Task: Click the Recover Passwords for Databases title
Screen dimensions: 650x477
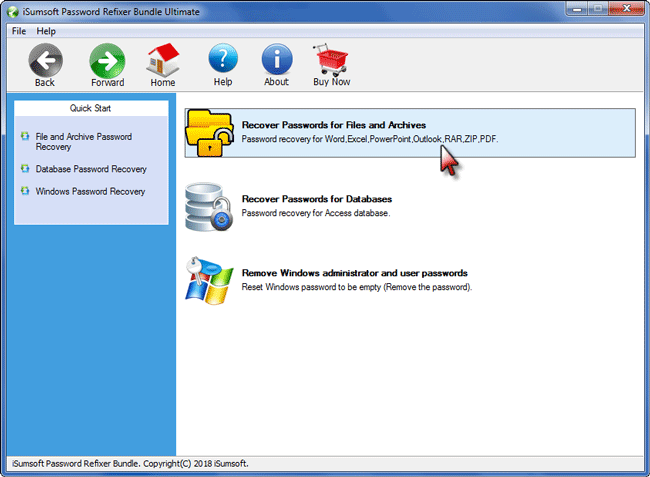Action: [316, 199]
